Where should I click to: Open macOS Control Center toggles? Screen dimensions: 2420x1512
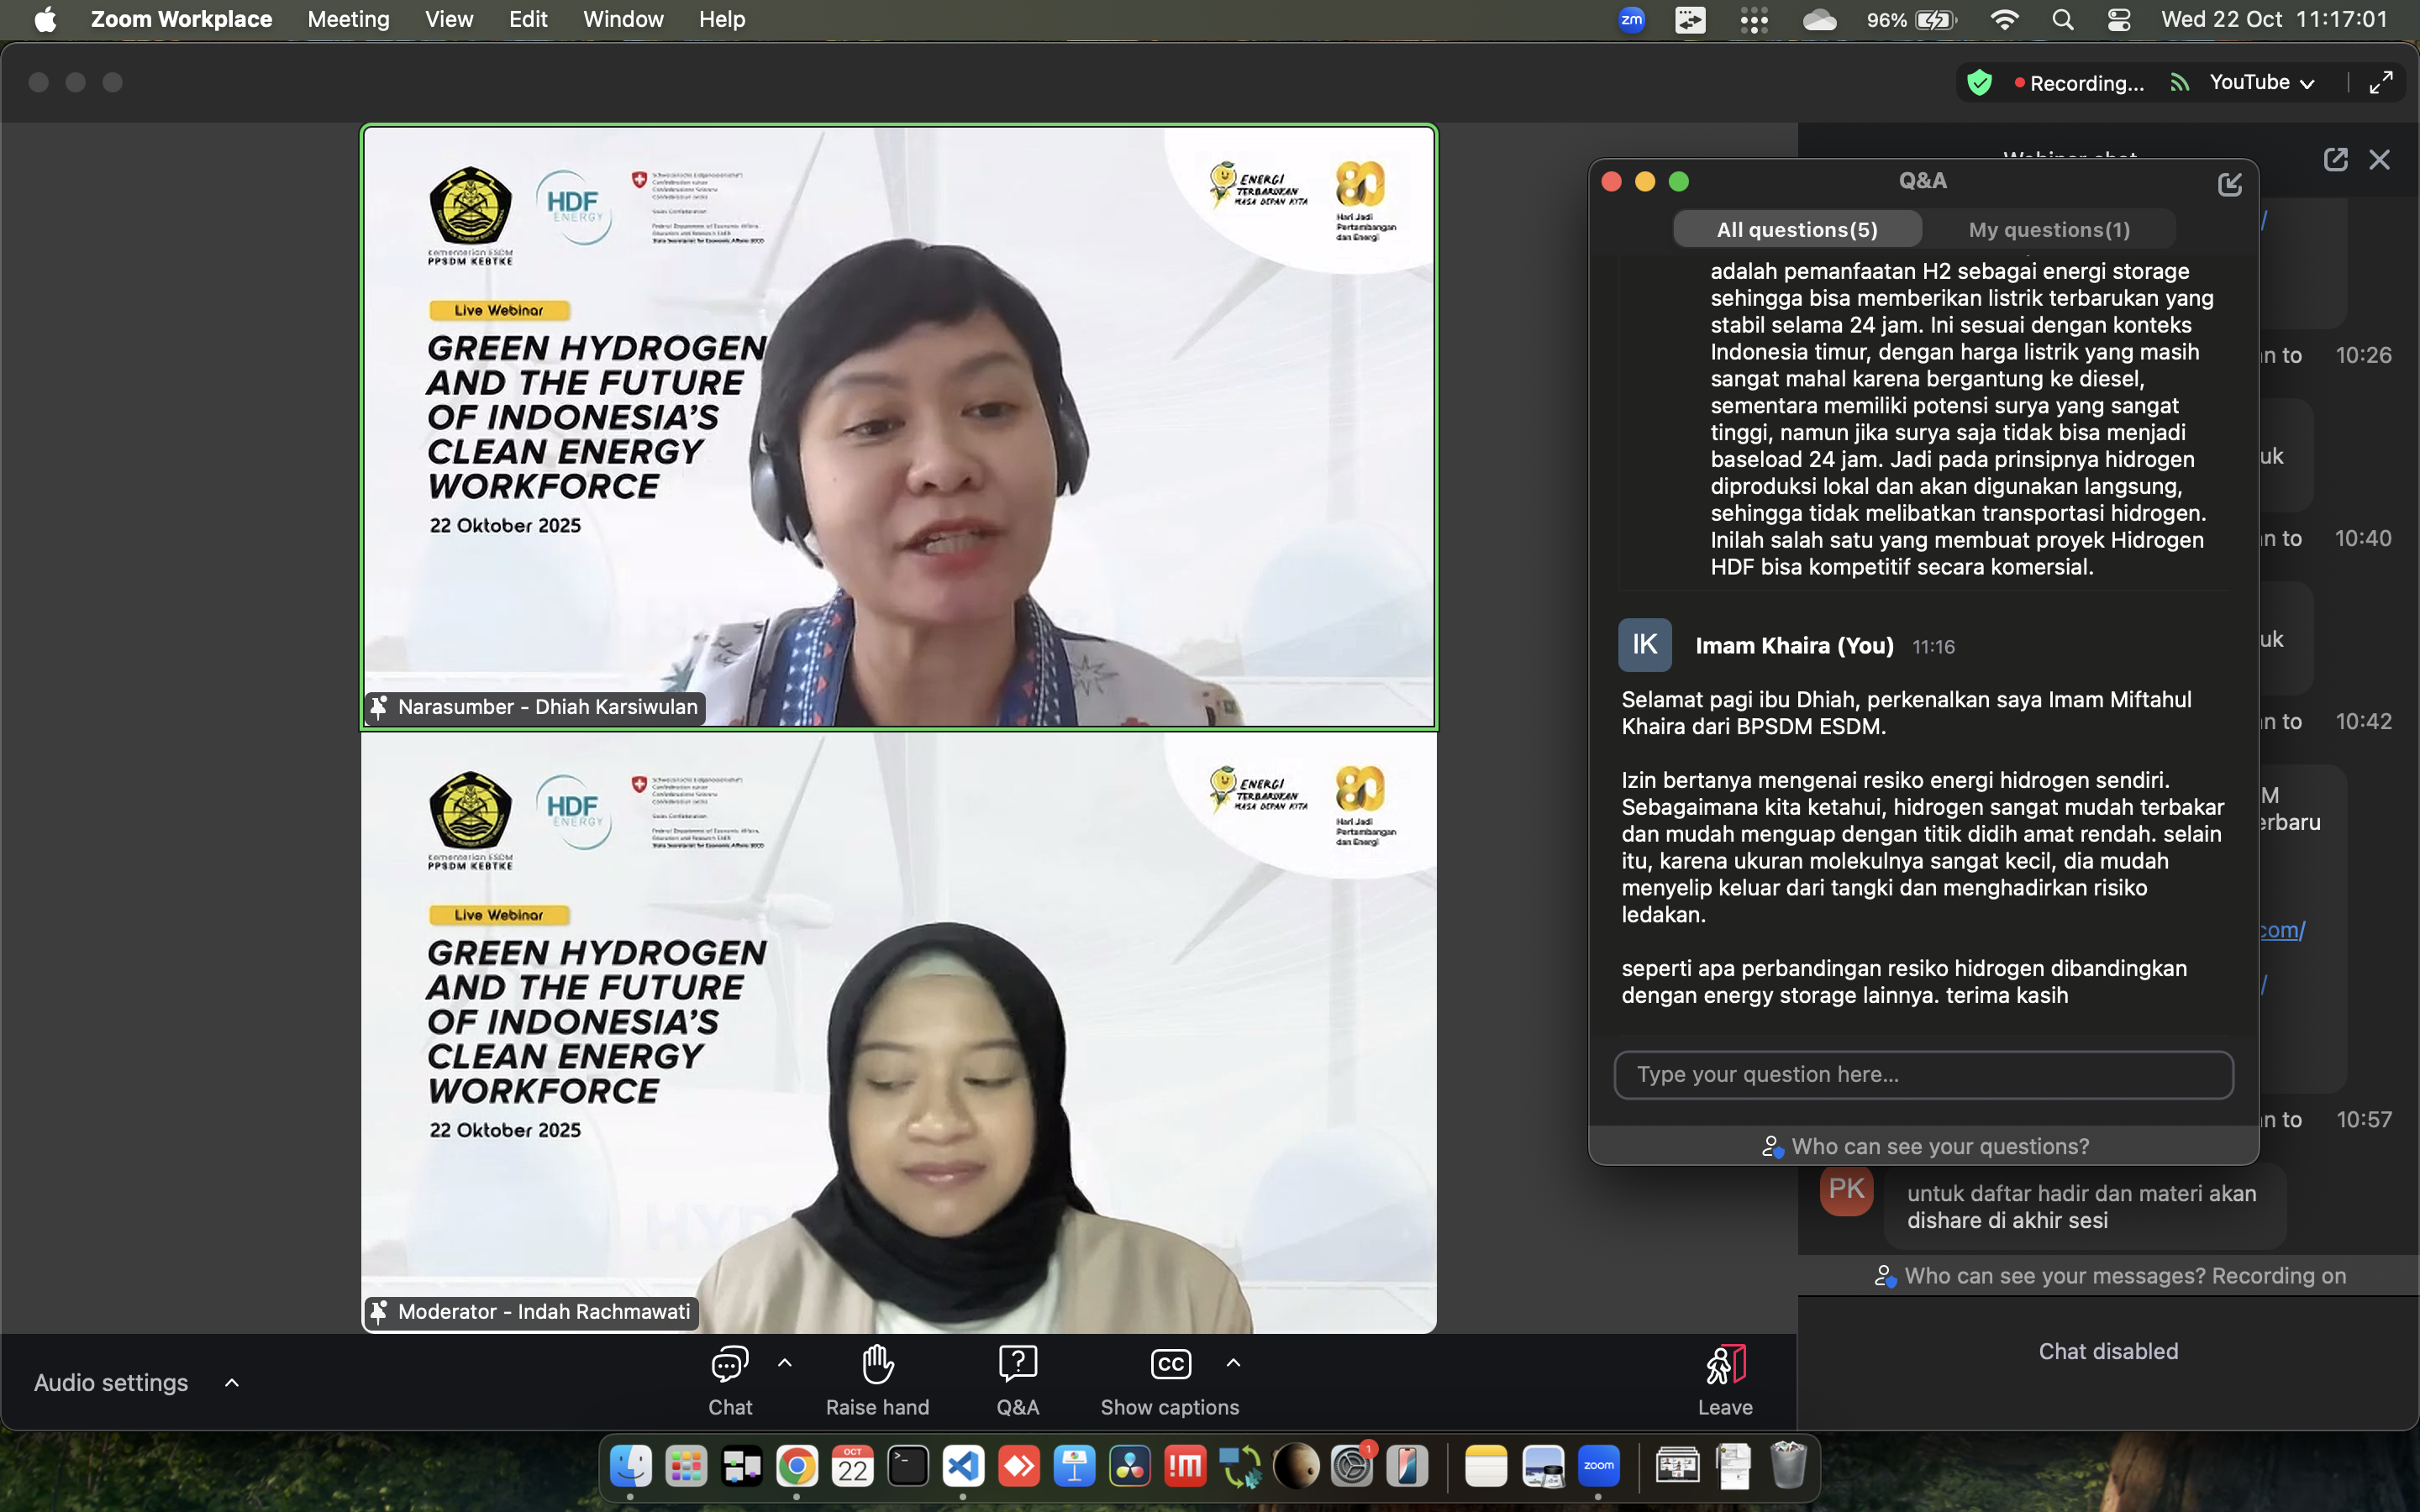pos(2118,20)
